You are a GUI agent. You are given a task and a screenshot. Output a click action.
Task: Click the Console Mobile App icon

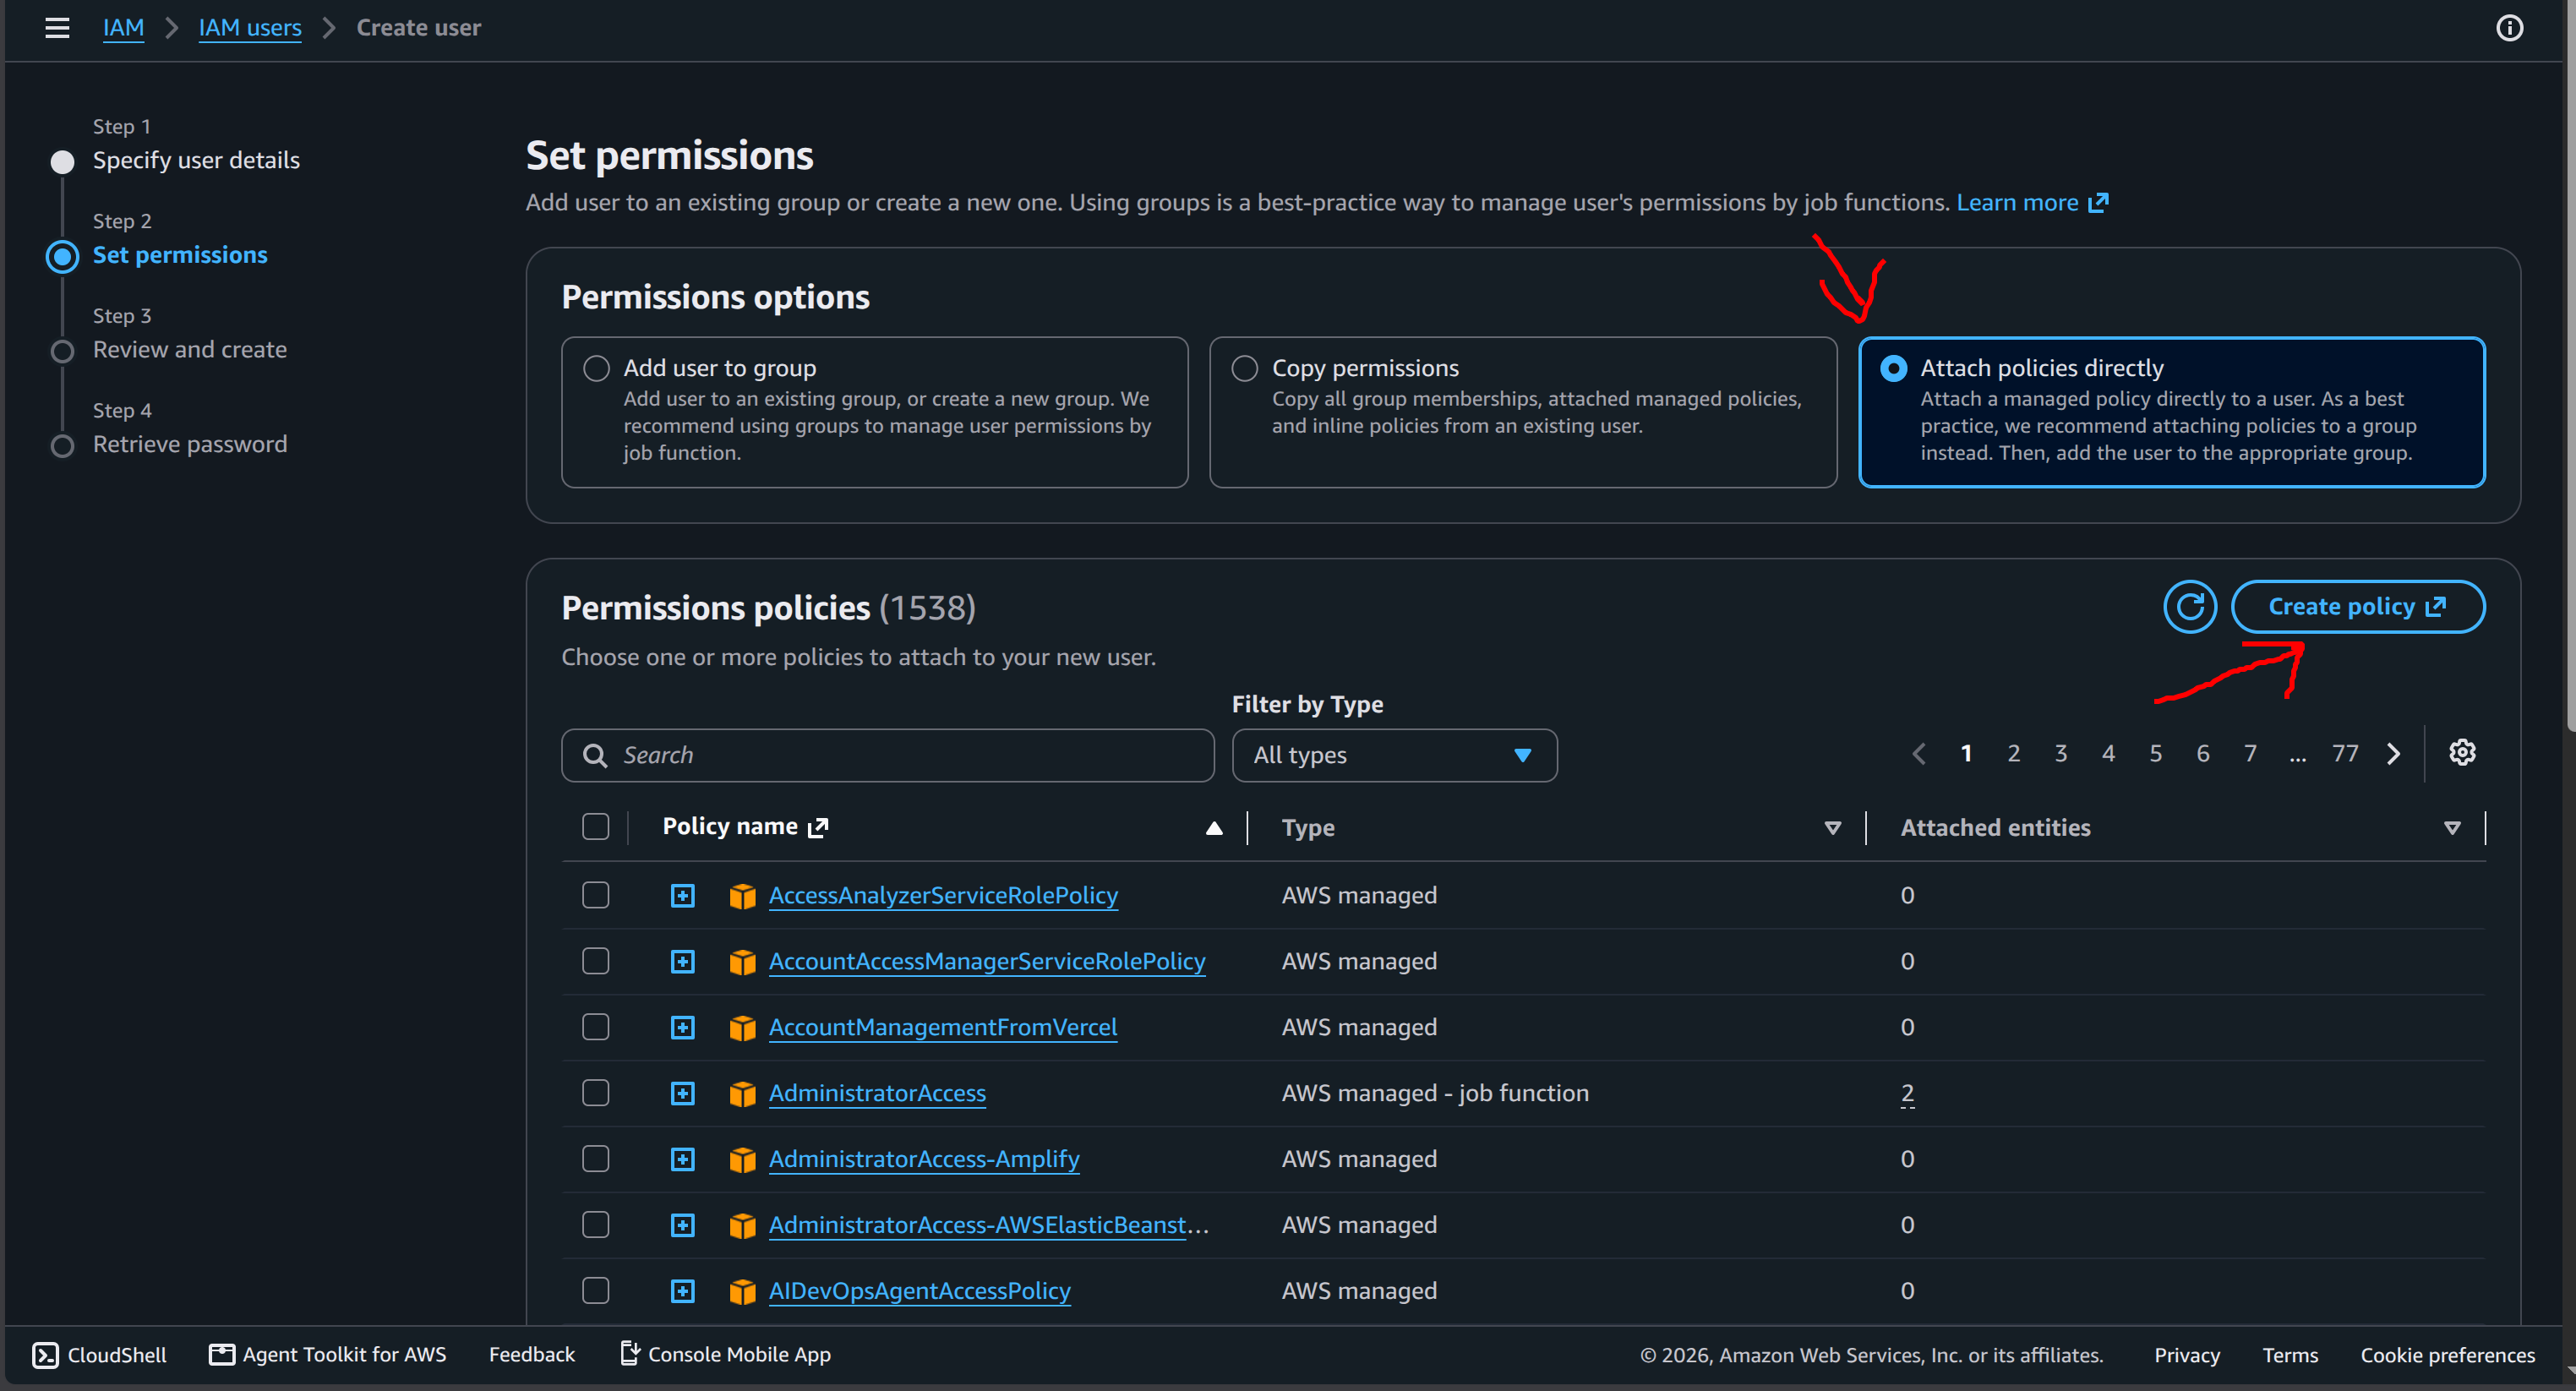[x=629, y=1353]
